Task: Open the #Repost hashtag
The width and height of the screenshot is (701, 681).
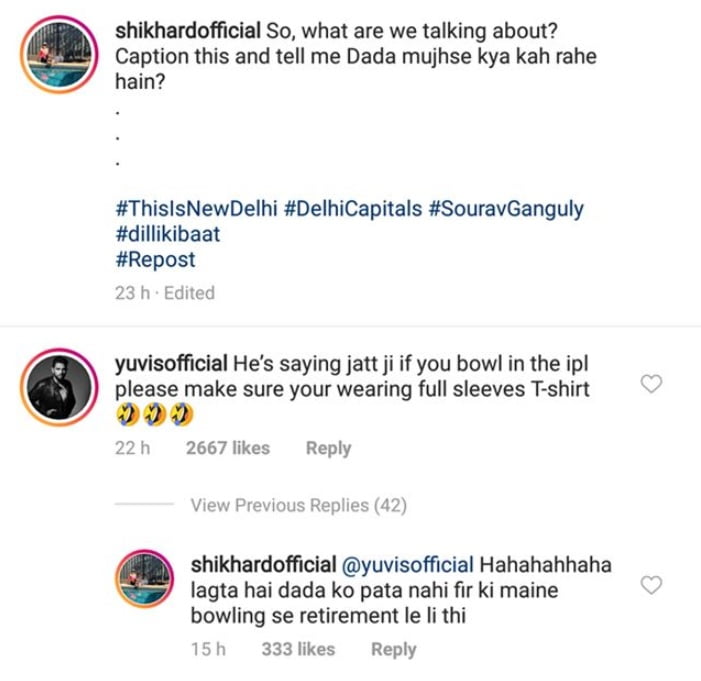Action: [156, 259]
